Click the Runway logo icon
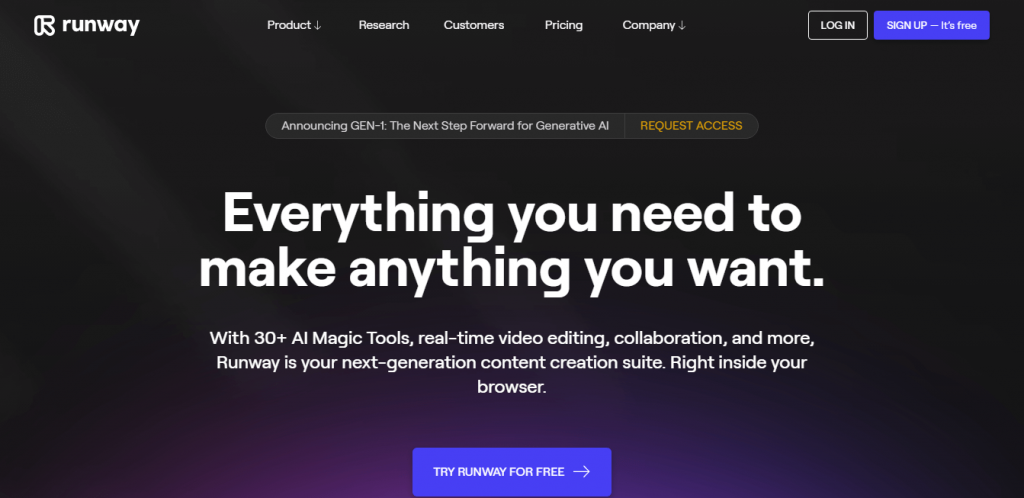The height and width of the screenshot is (498, 1024). coord(44,25)
